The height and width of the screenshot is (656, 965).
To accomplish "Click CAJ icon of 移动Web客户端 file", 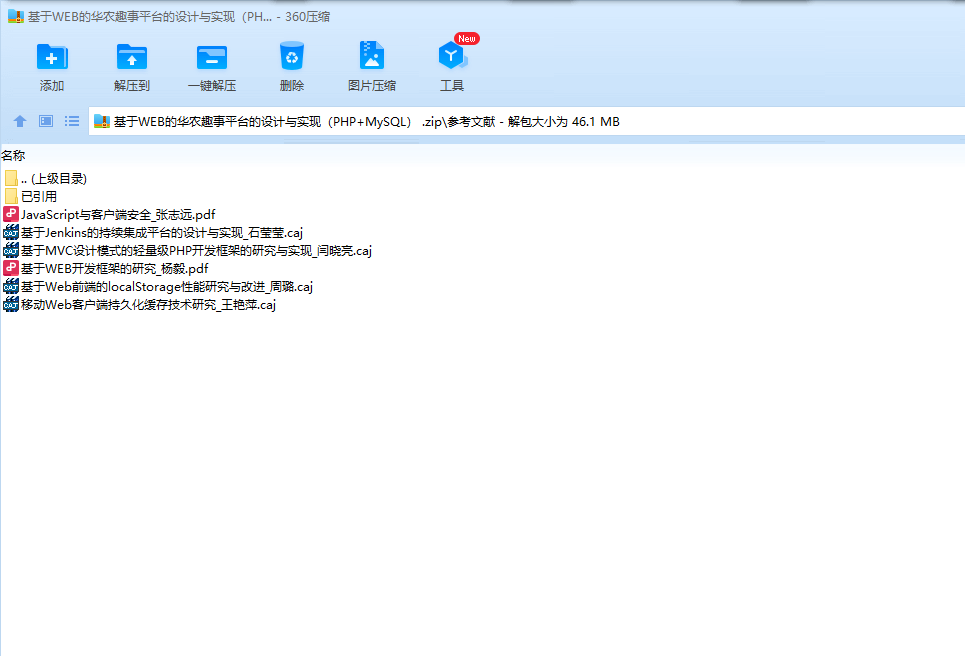I will pyautogui.click(x=10, y=305).
